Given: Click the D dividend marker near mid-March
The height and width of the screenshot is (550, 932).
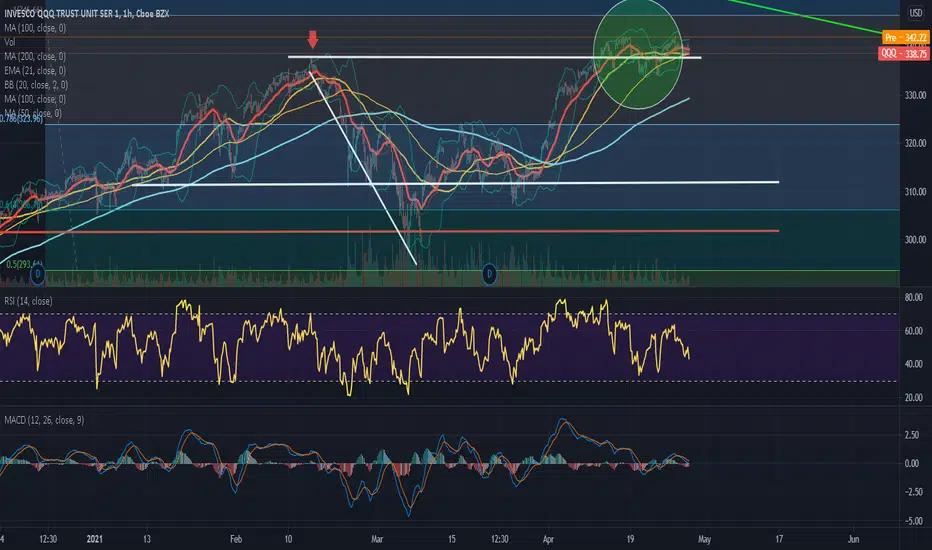Looking at the screenshot, I should pos(489,274).
